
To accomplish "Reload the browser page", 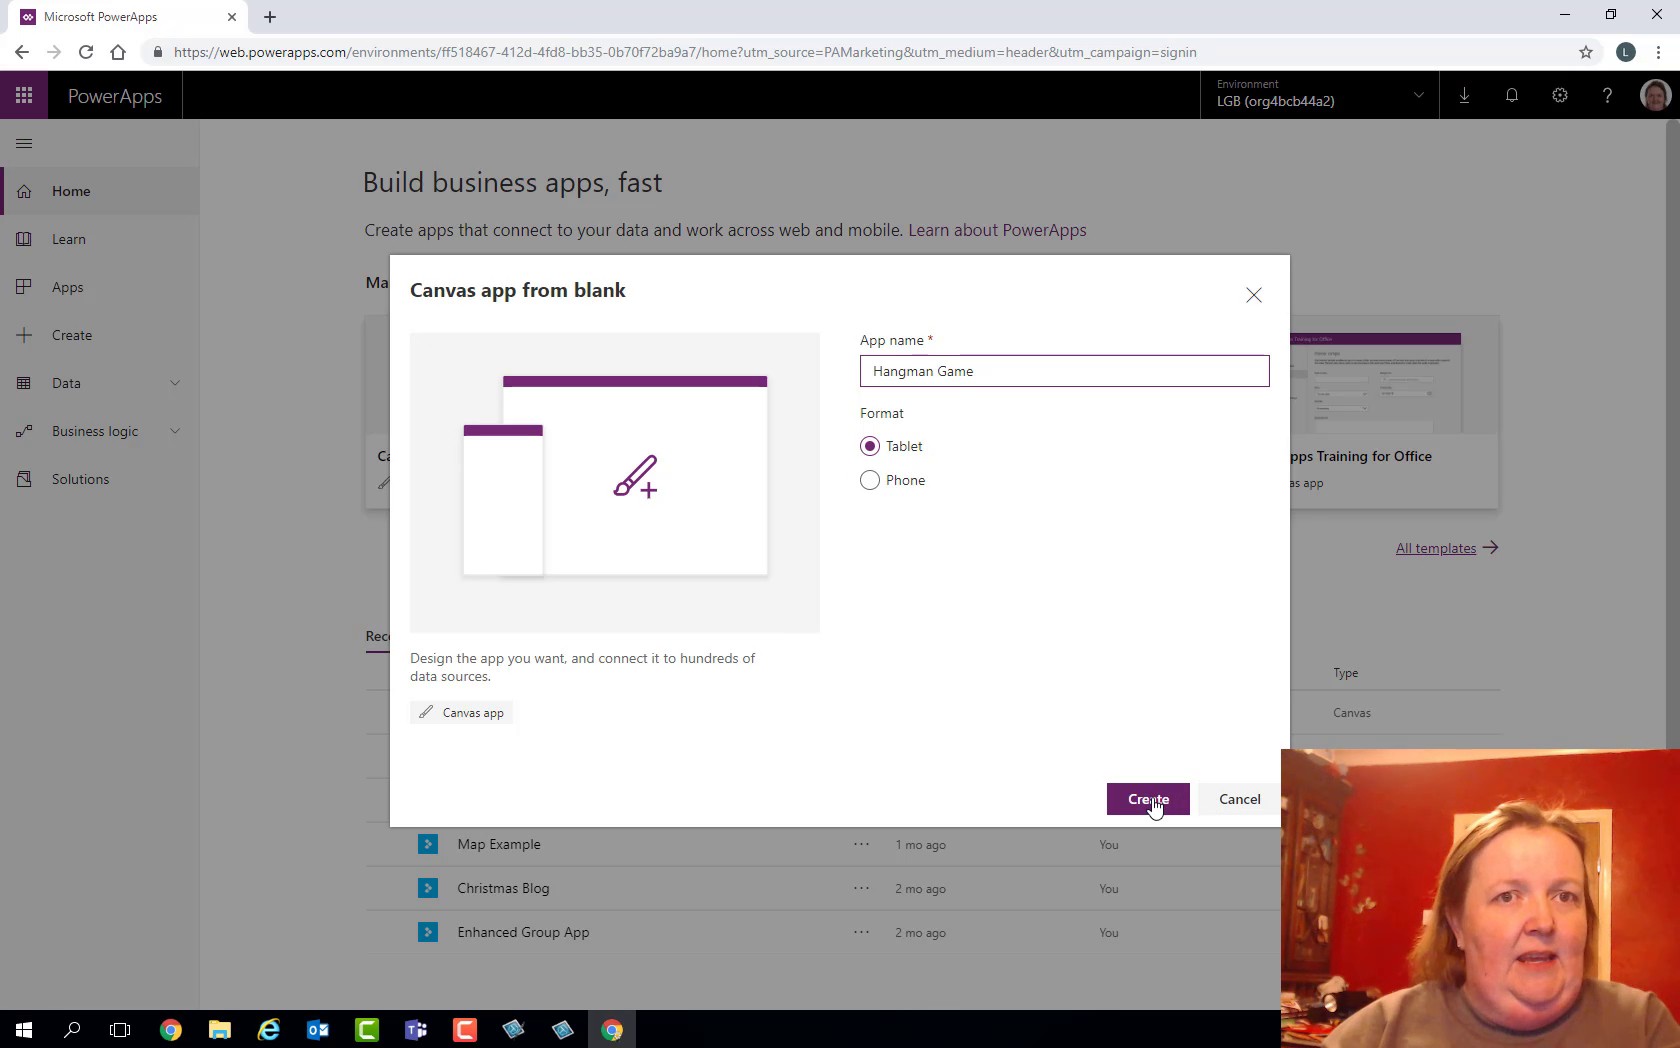I will 86,52.
